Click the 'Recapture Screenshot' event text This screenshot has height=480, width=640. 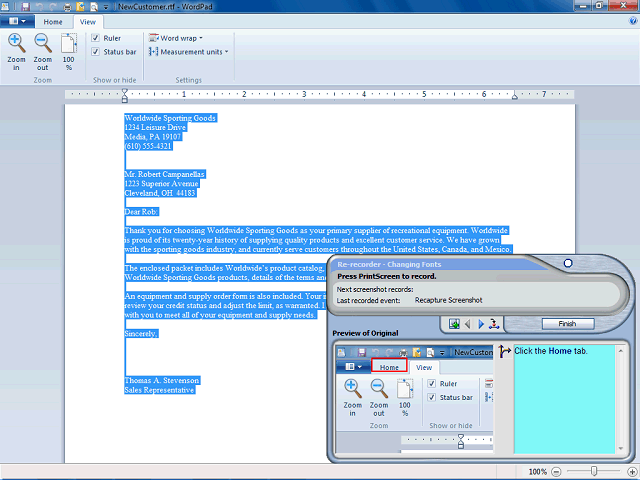[449, 300]
